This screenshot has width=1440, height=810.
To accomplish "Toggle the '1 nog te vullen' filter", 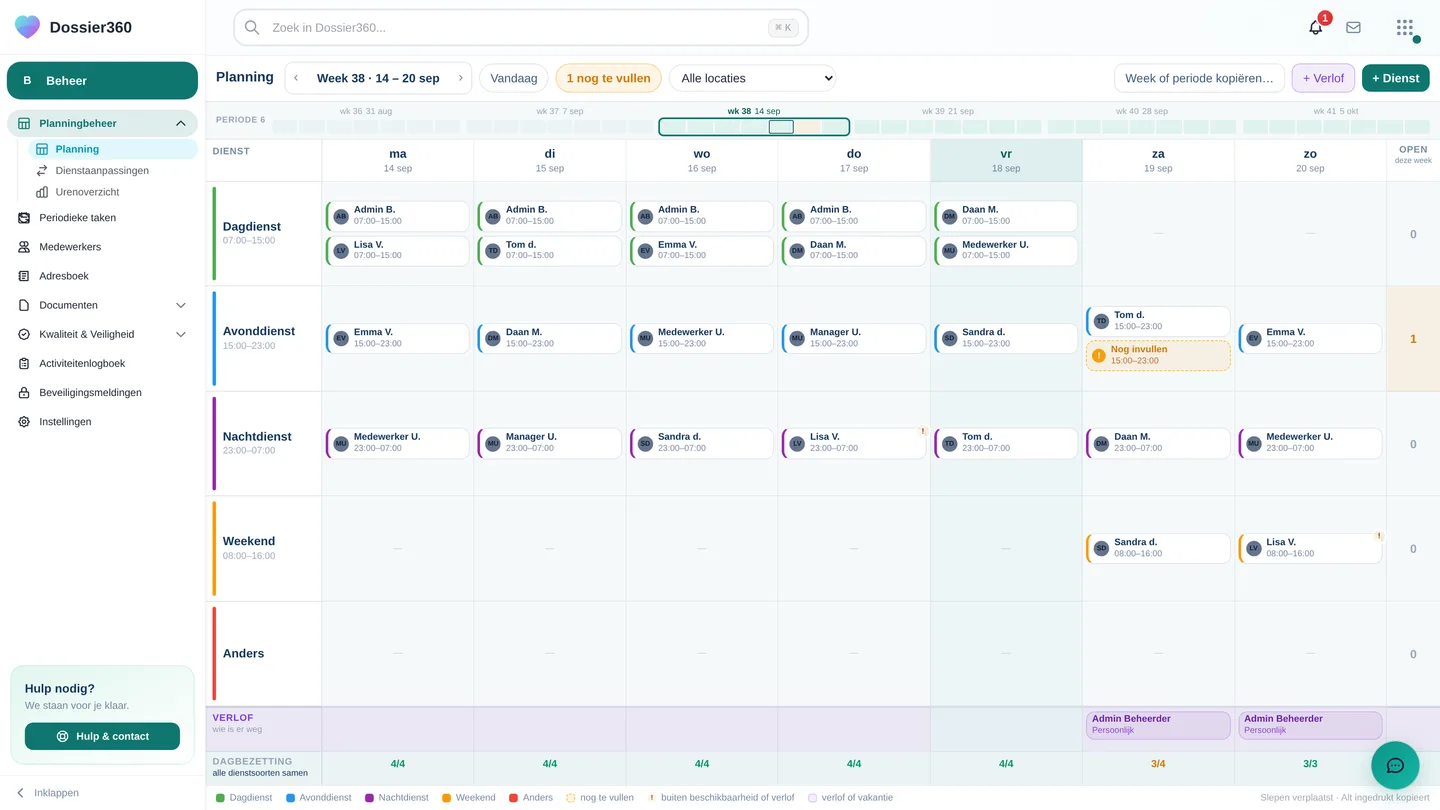I will (x=608, y=78).
